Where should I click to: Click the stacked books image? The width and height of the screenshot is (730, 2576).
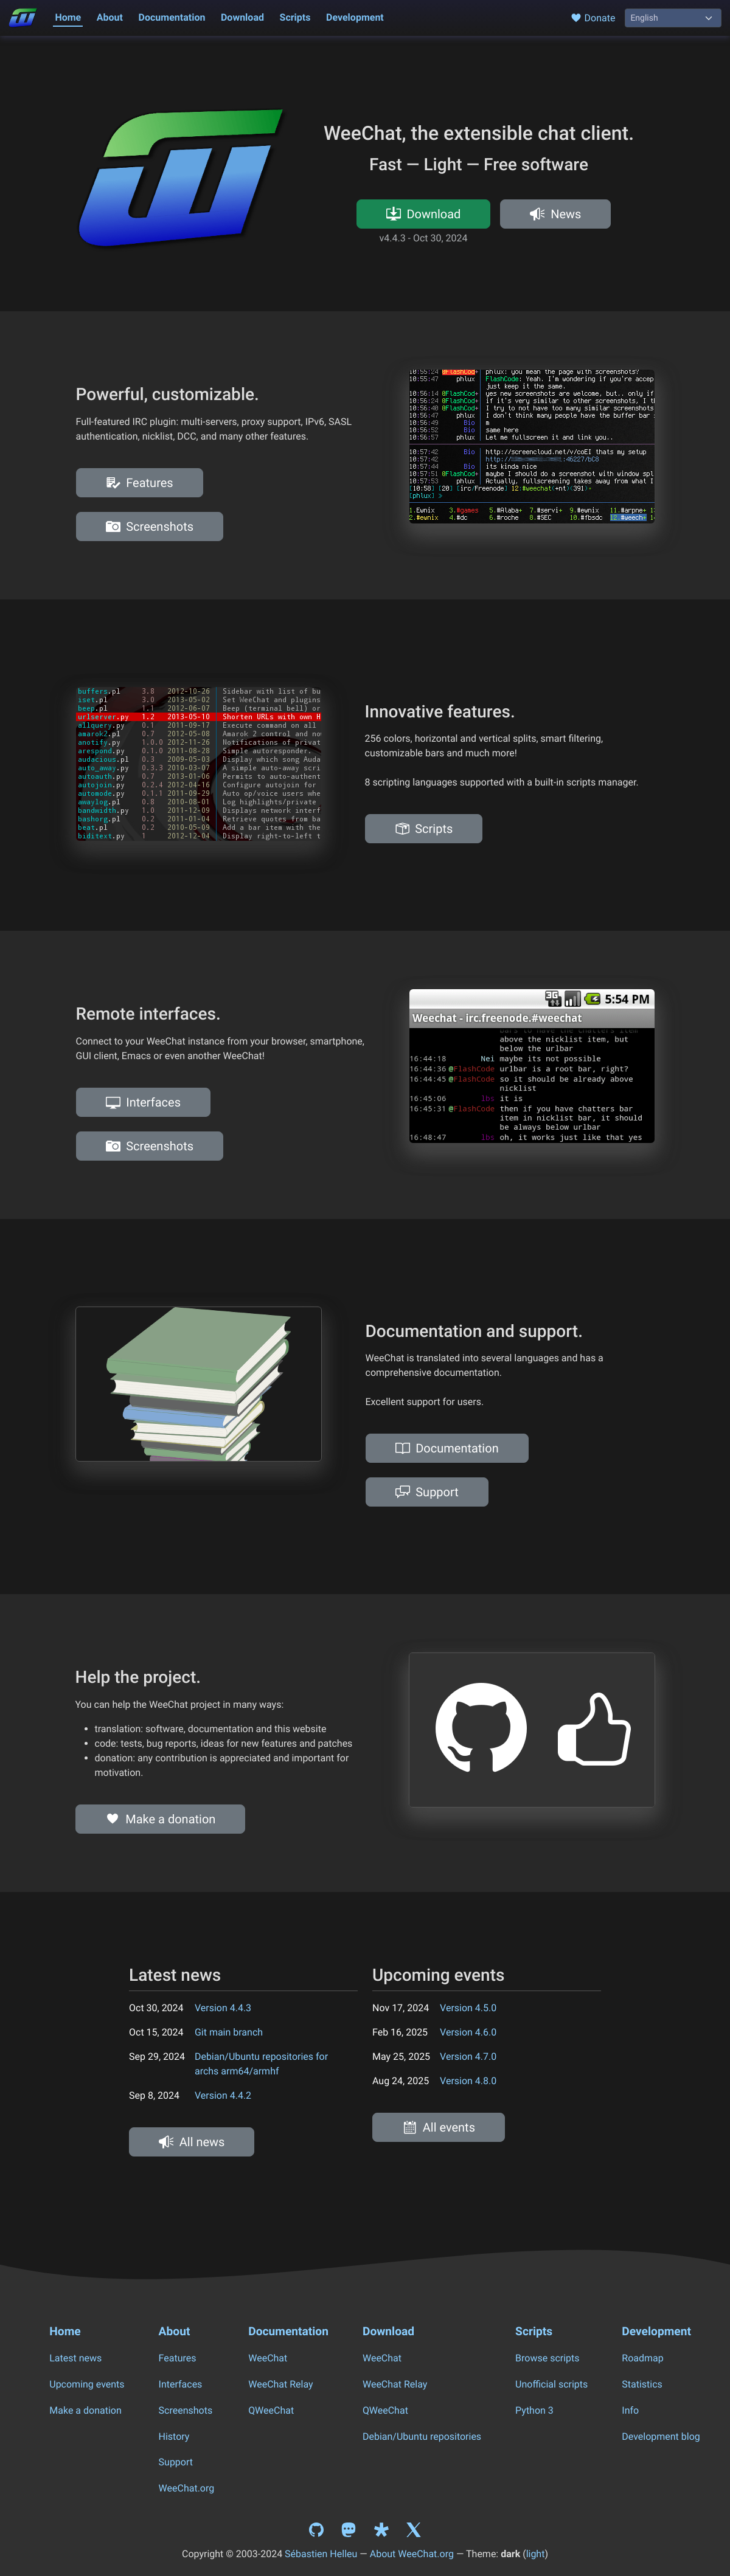pyautogui.click(x=199, y=1384)
